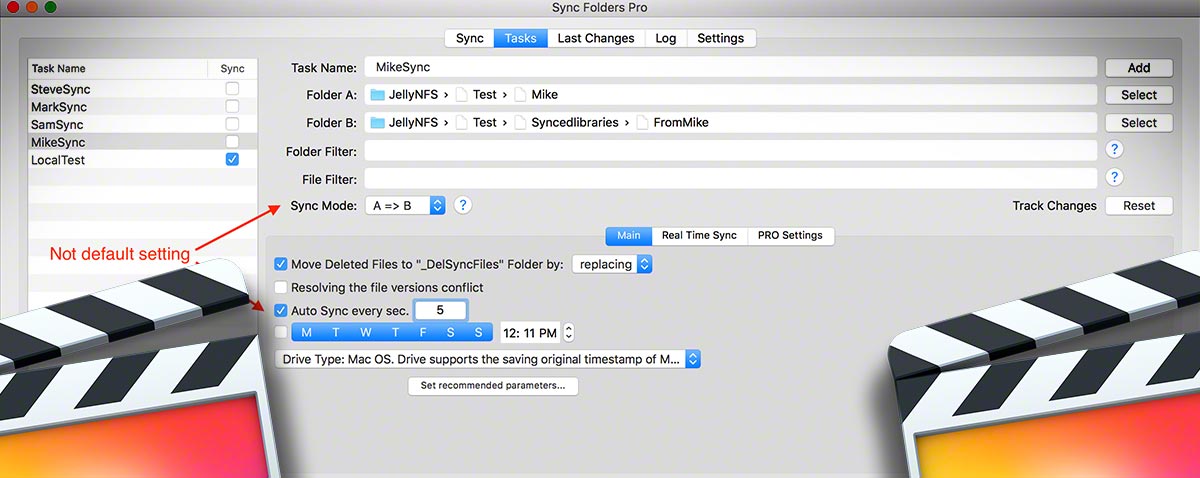Viewport: 1200px width, 478px height.
Task: Click time stepper next to 12:11 PM
Action: tap(569, 333)
